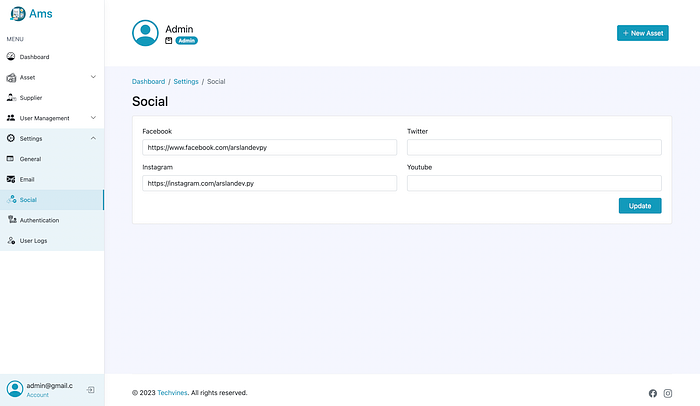Open the Account link under admin email

[38, 395]
